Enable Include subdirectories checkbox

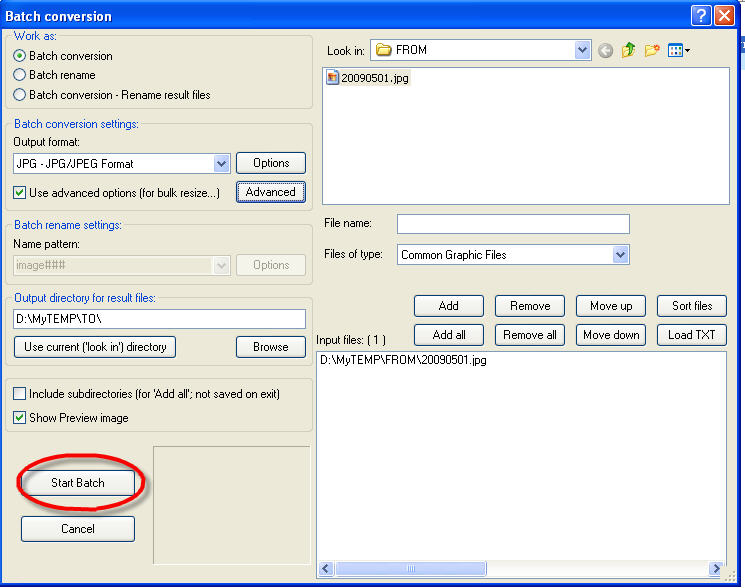[20, 394]
